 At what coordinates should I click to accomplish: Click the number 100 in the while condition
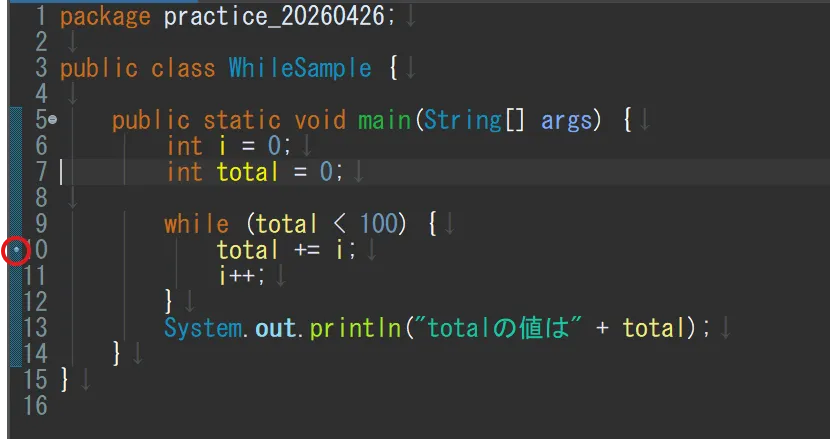pos(378,224)
